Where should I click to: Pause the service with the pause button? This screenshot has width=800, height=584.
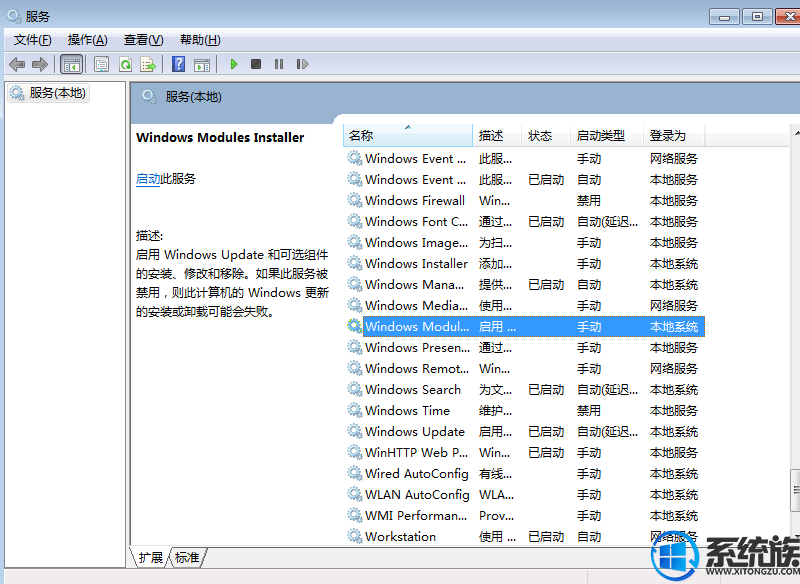coord(279,64)
